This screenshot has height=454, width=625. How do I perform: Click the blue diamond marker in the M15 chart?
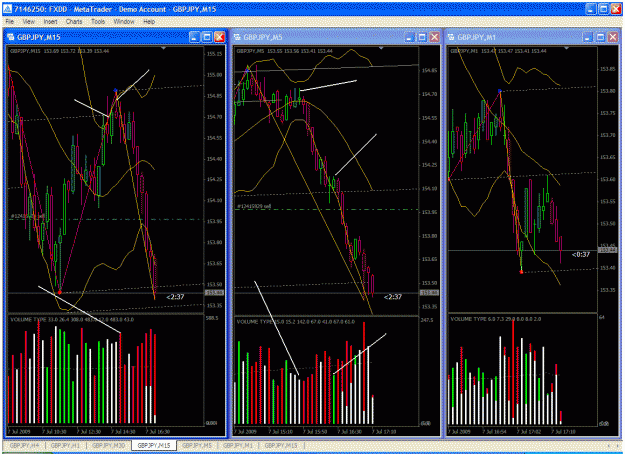coord(116,90)
